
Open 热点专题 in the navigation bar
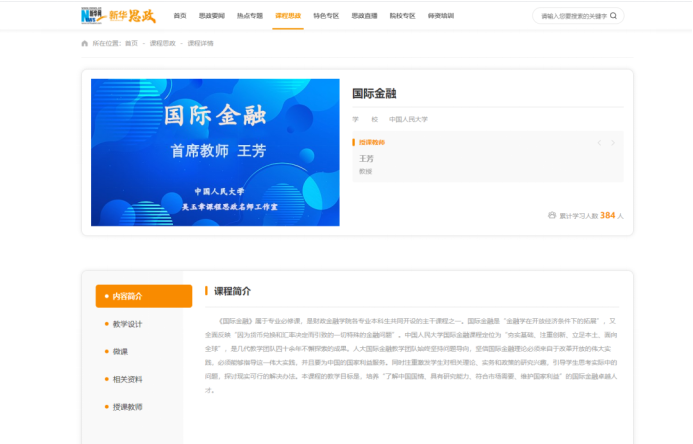[x=250, y=16]
